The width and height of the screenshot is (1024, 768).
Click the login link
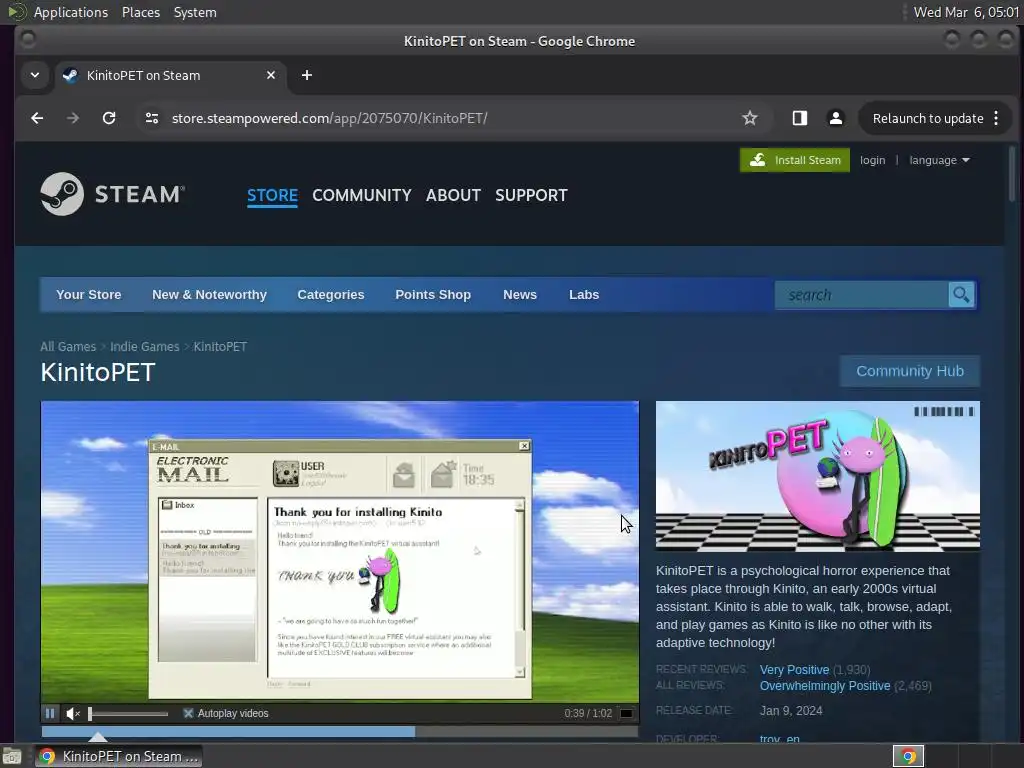coord(872,160)
